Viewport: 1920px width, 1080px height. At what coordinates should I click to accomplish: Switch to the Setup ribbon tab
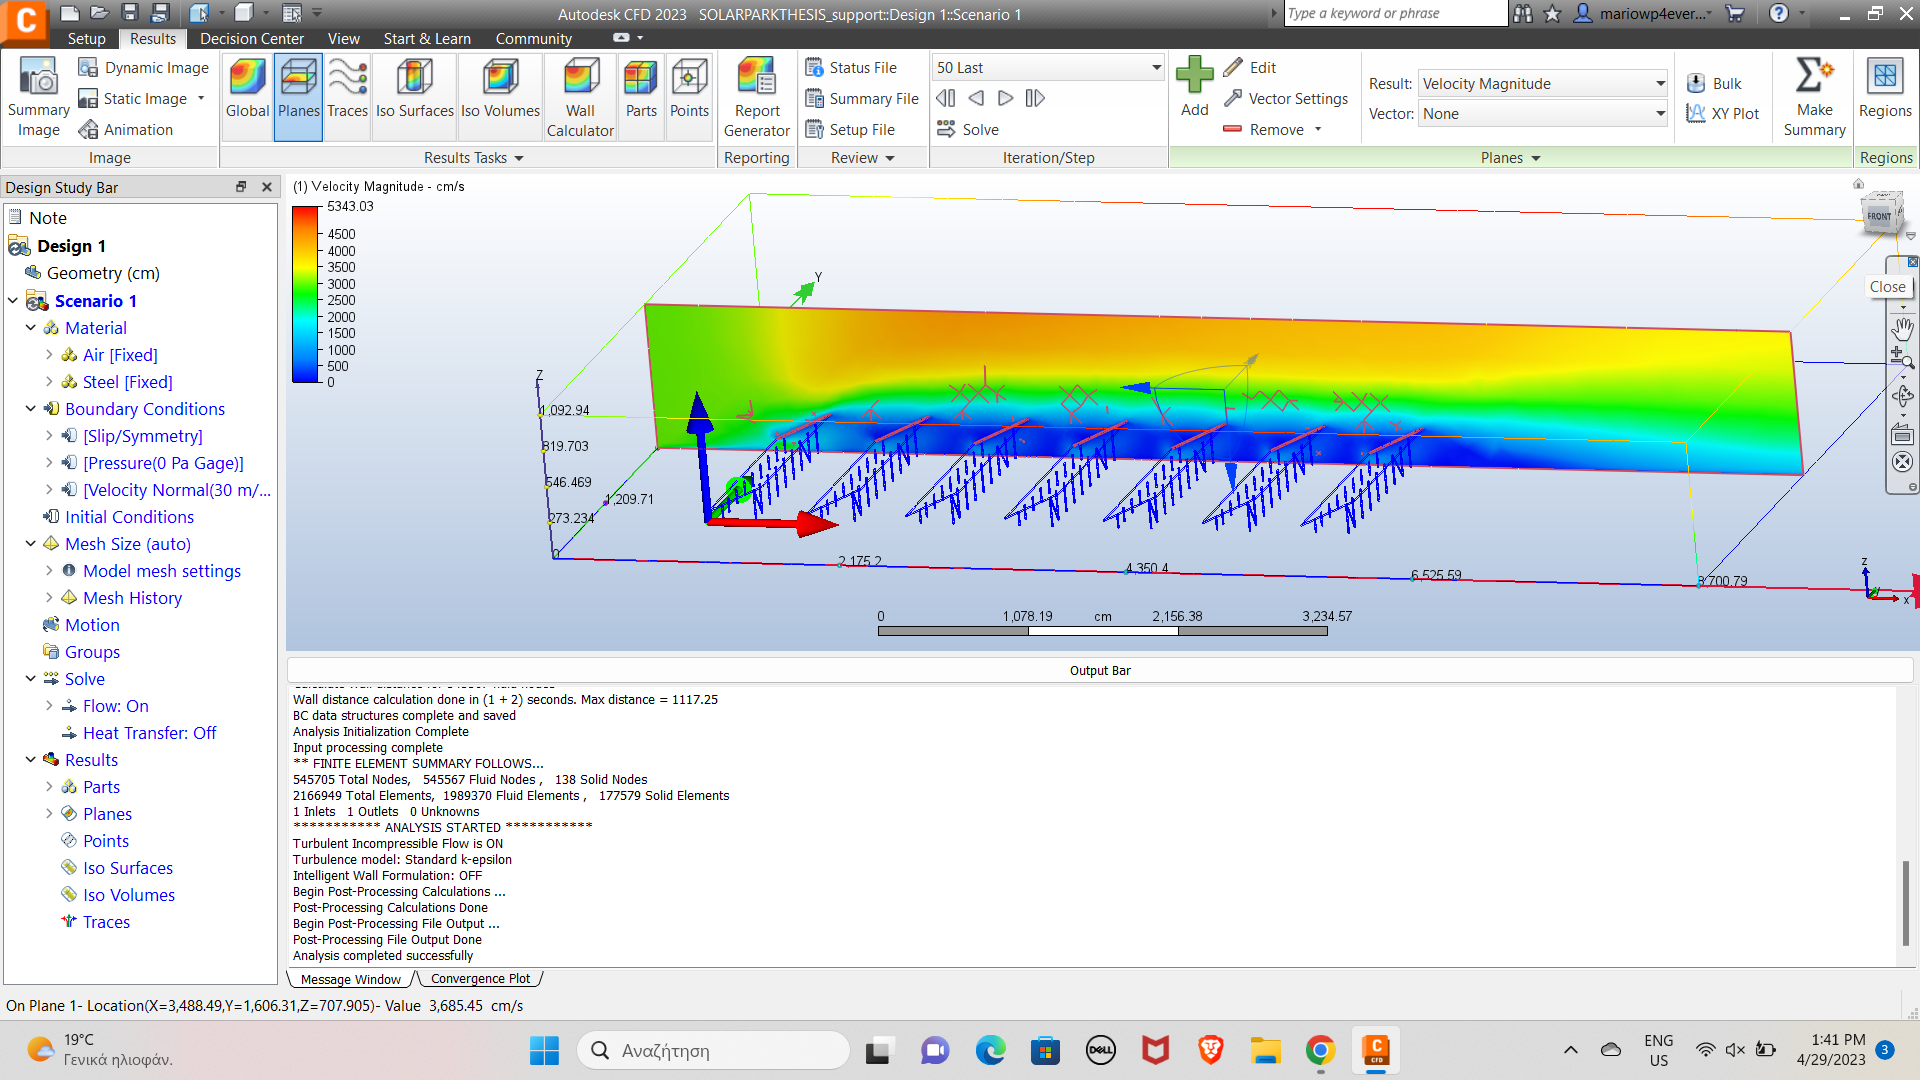pos(86,38)
